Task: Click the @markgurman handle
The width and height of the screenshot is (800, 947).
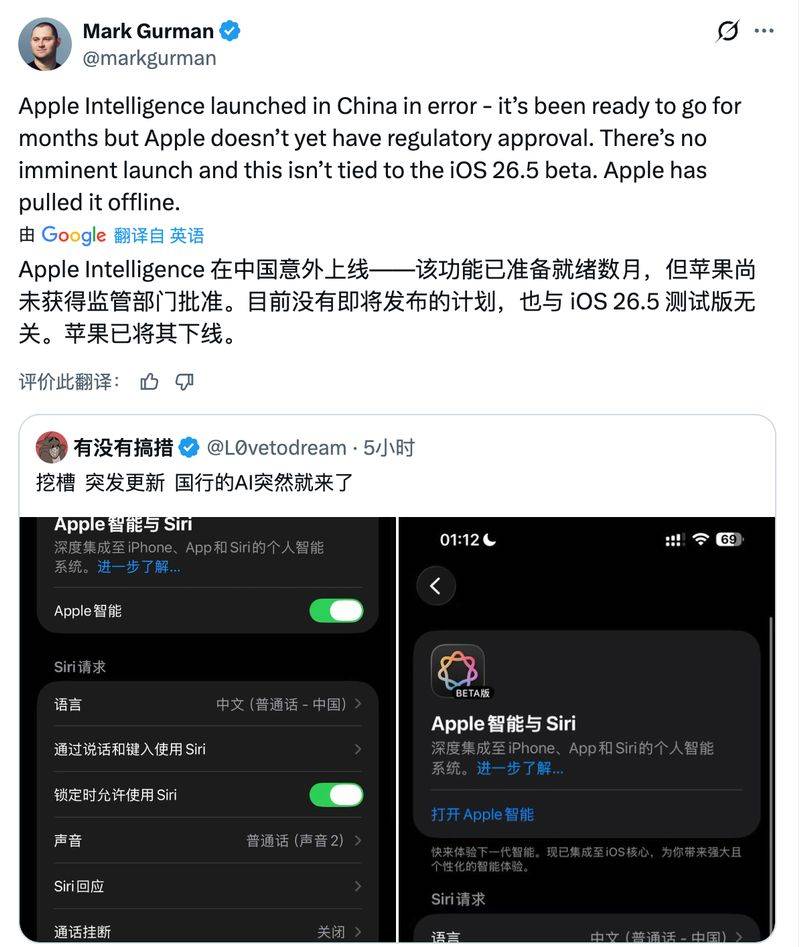Action: 149,59
